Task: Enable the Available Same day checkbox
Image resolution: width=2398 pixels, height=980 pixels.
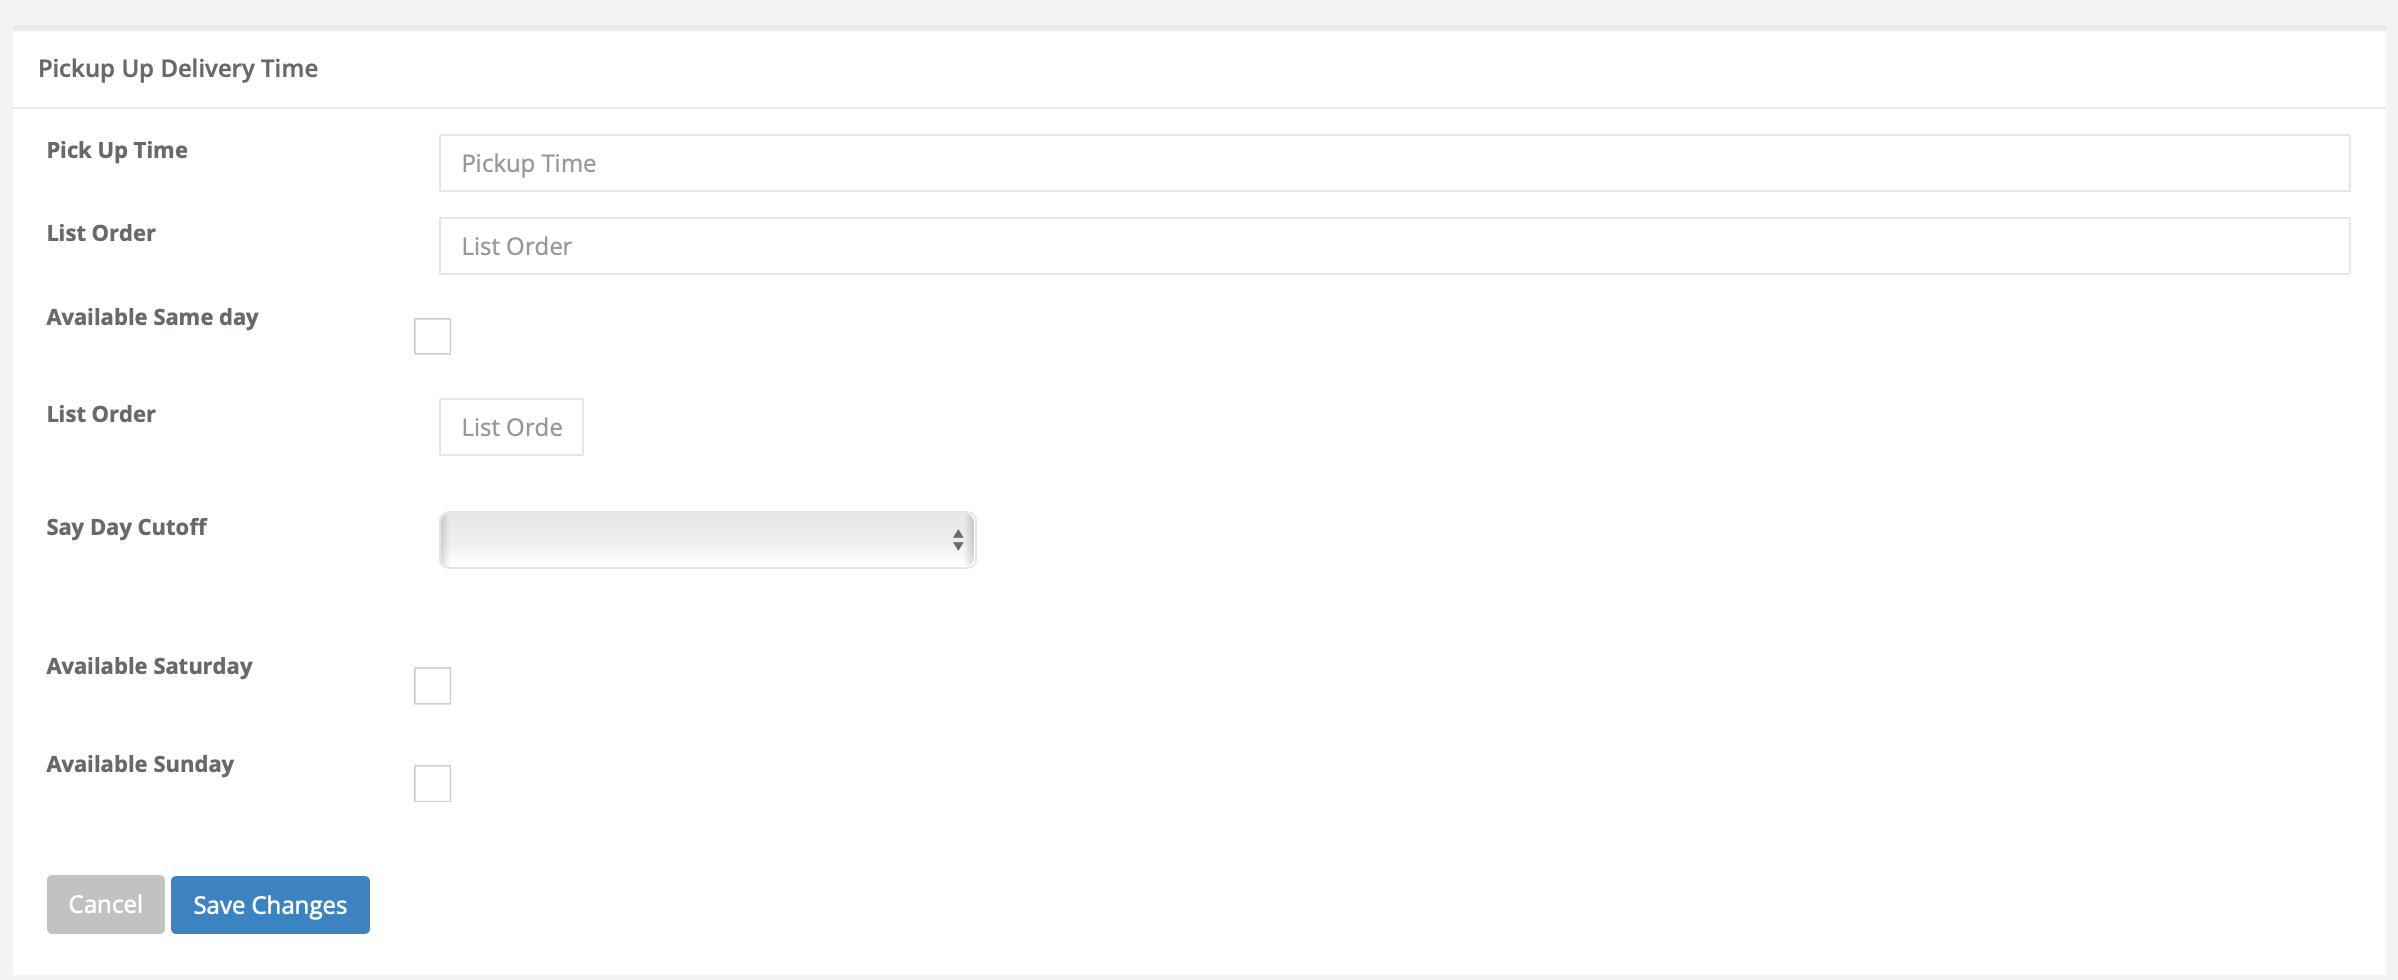Action: tap(432, 336)
